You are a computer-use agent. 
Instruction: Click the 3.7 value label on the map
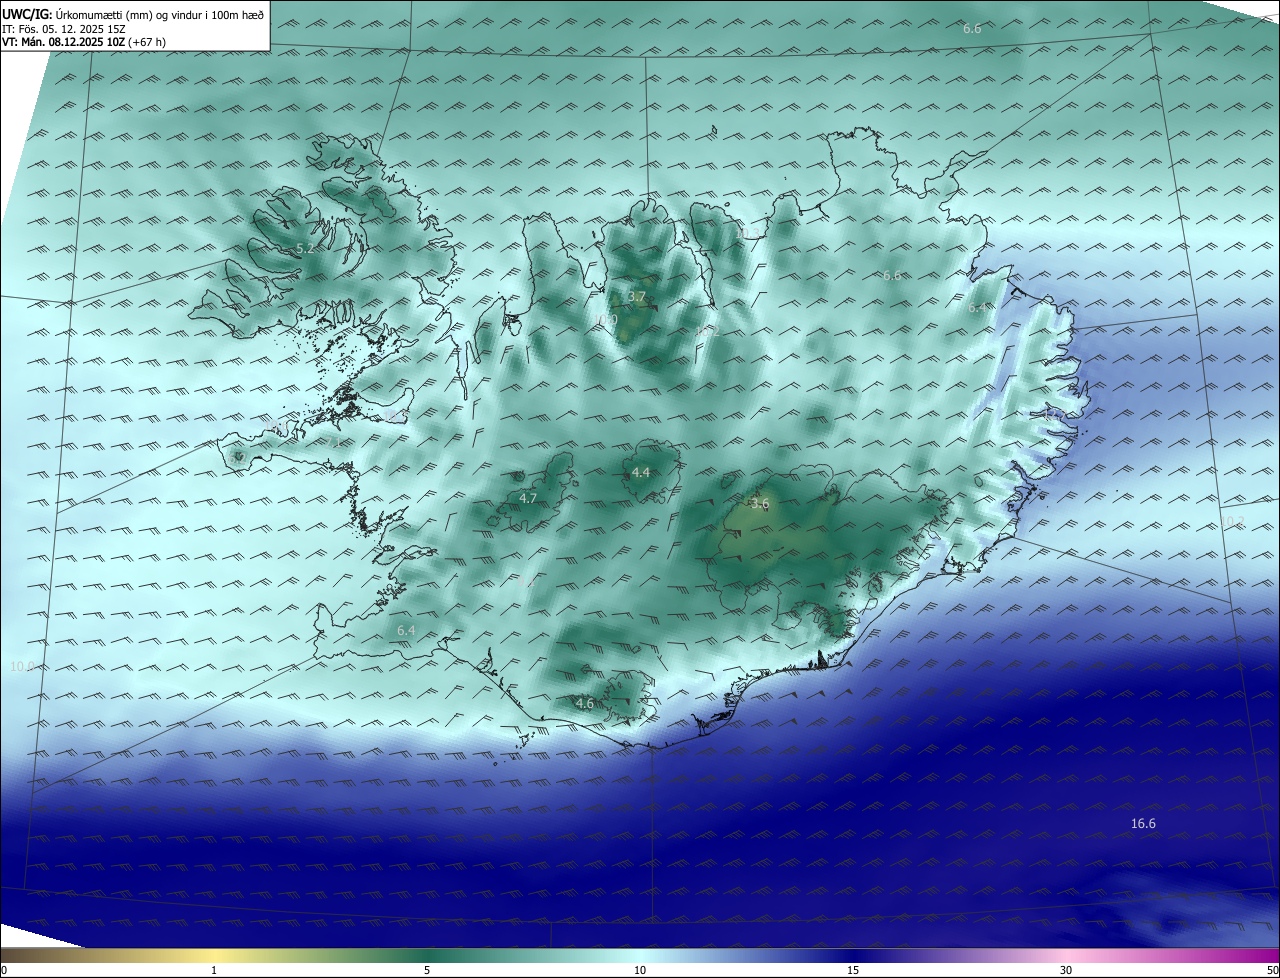637,297
